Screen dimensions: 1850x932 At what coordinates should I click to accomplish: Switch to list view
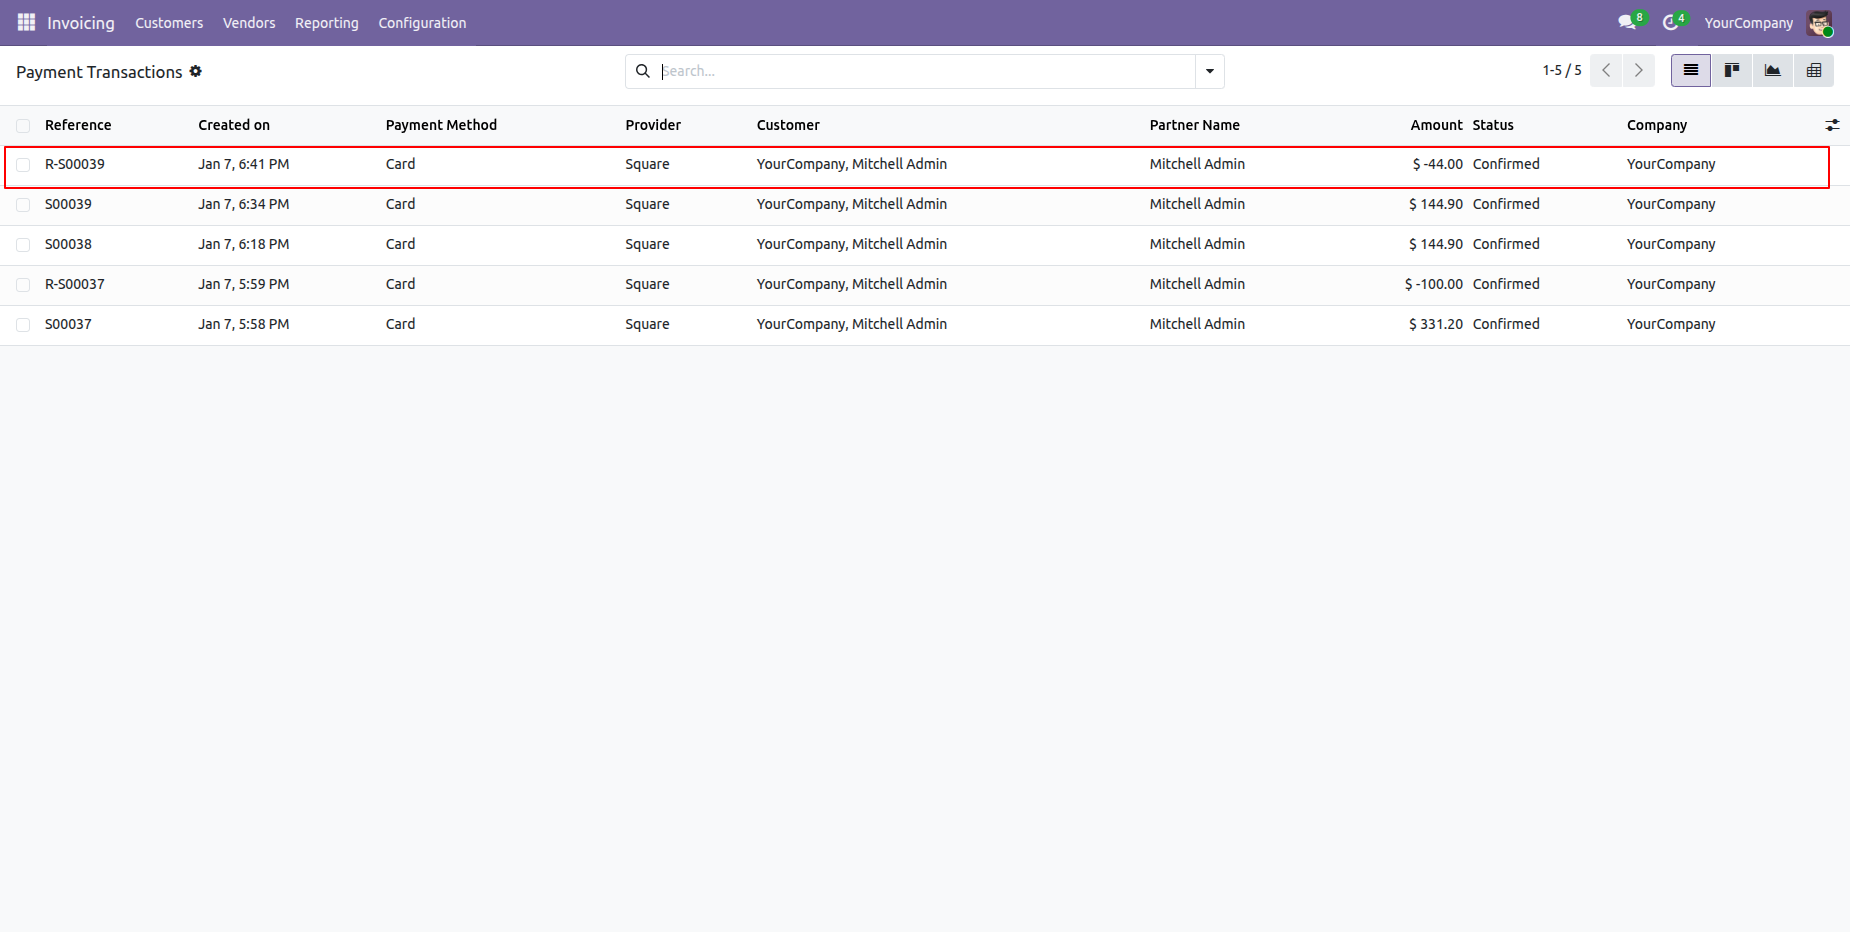click(x=1691, y=70)
